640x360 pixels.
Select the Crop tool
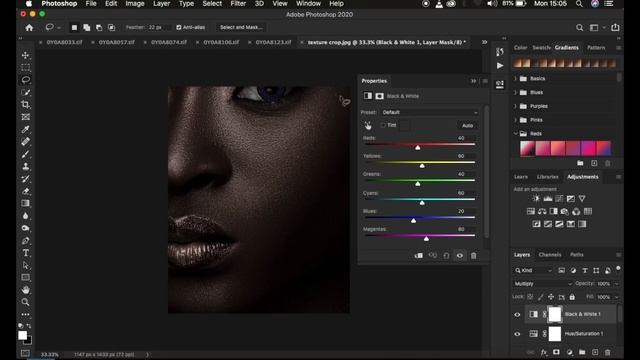[x=25, y=104]
